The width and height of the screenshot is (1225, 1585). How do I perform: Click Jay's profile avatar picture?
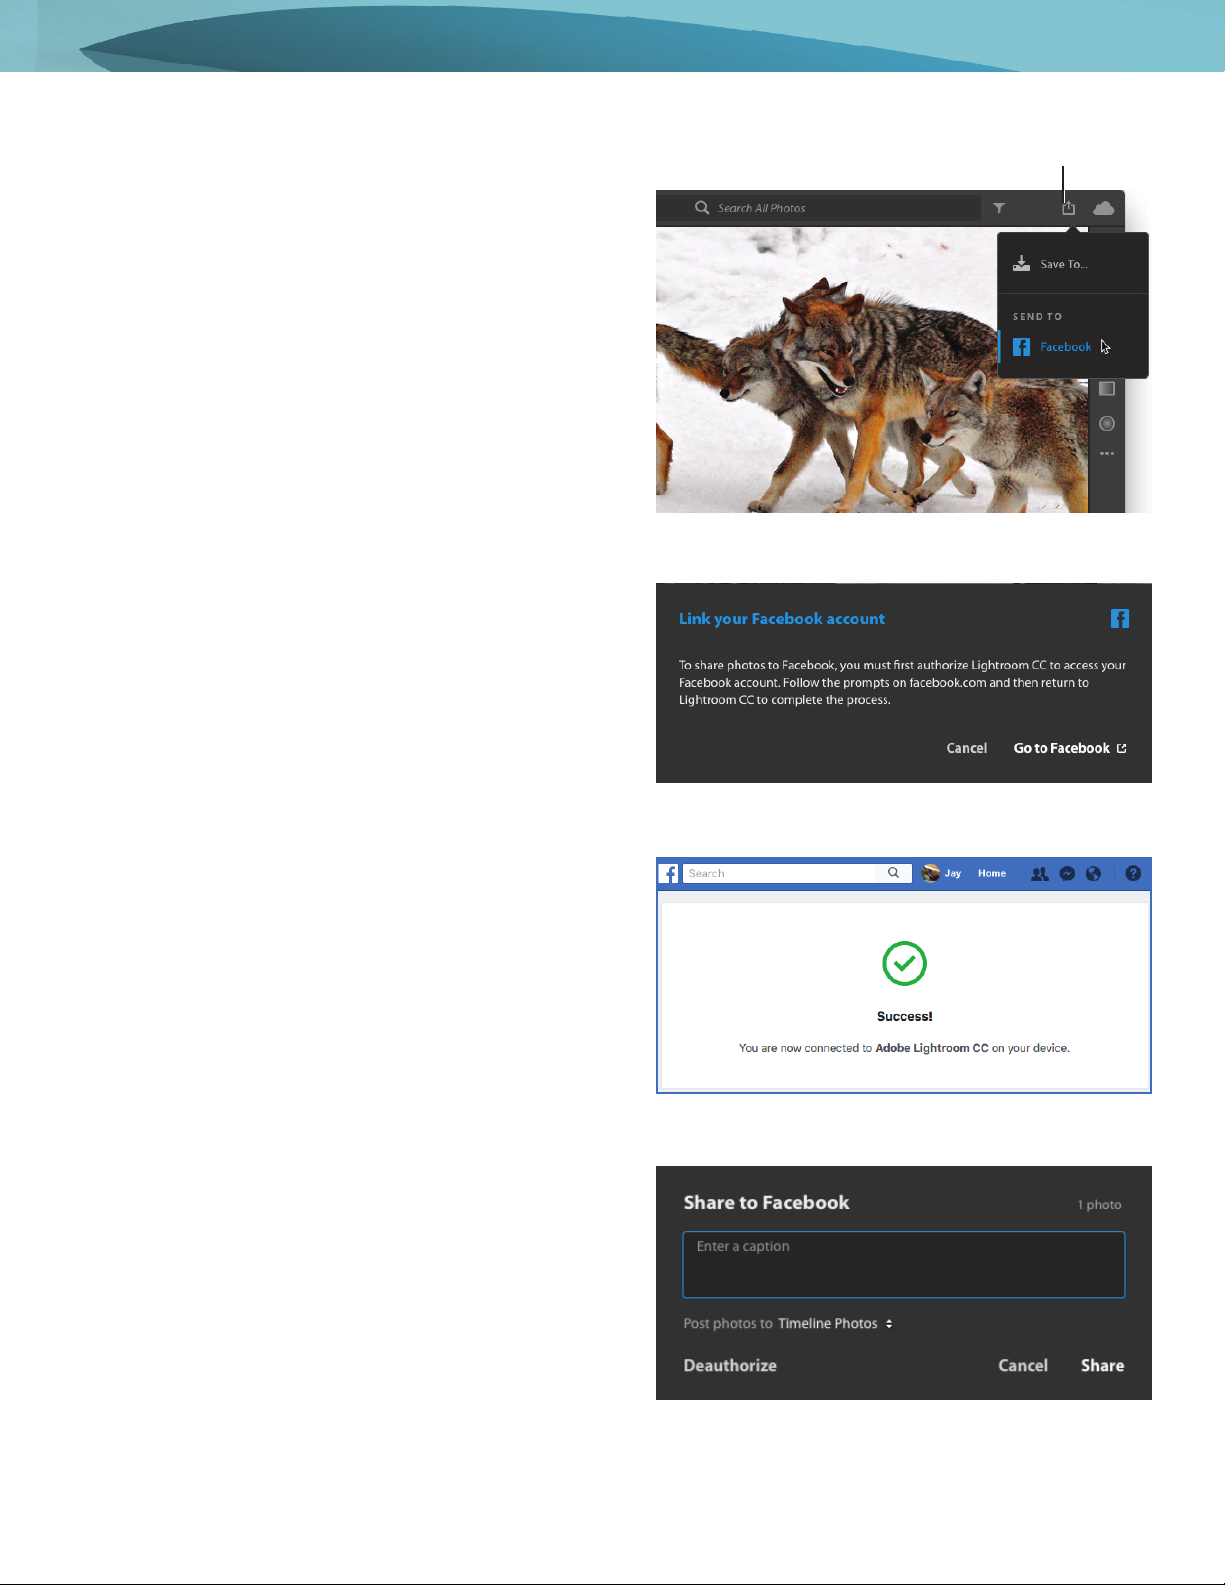point(931,873)
